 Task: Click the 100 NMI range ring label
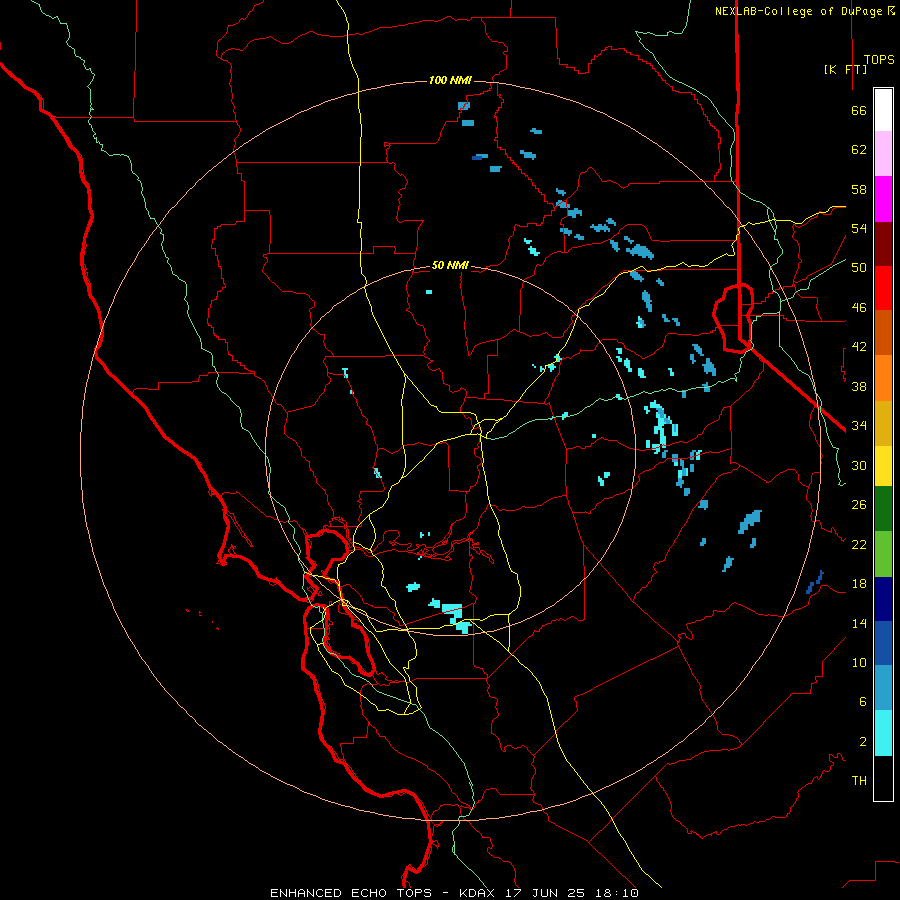coord(450,80)
